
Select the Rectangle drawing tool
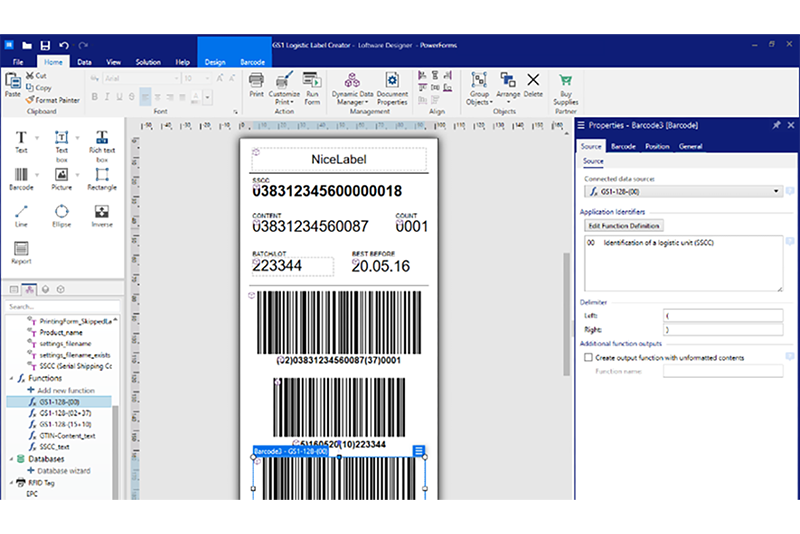(102, 179)
